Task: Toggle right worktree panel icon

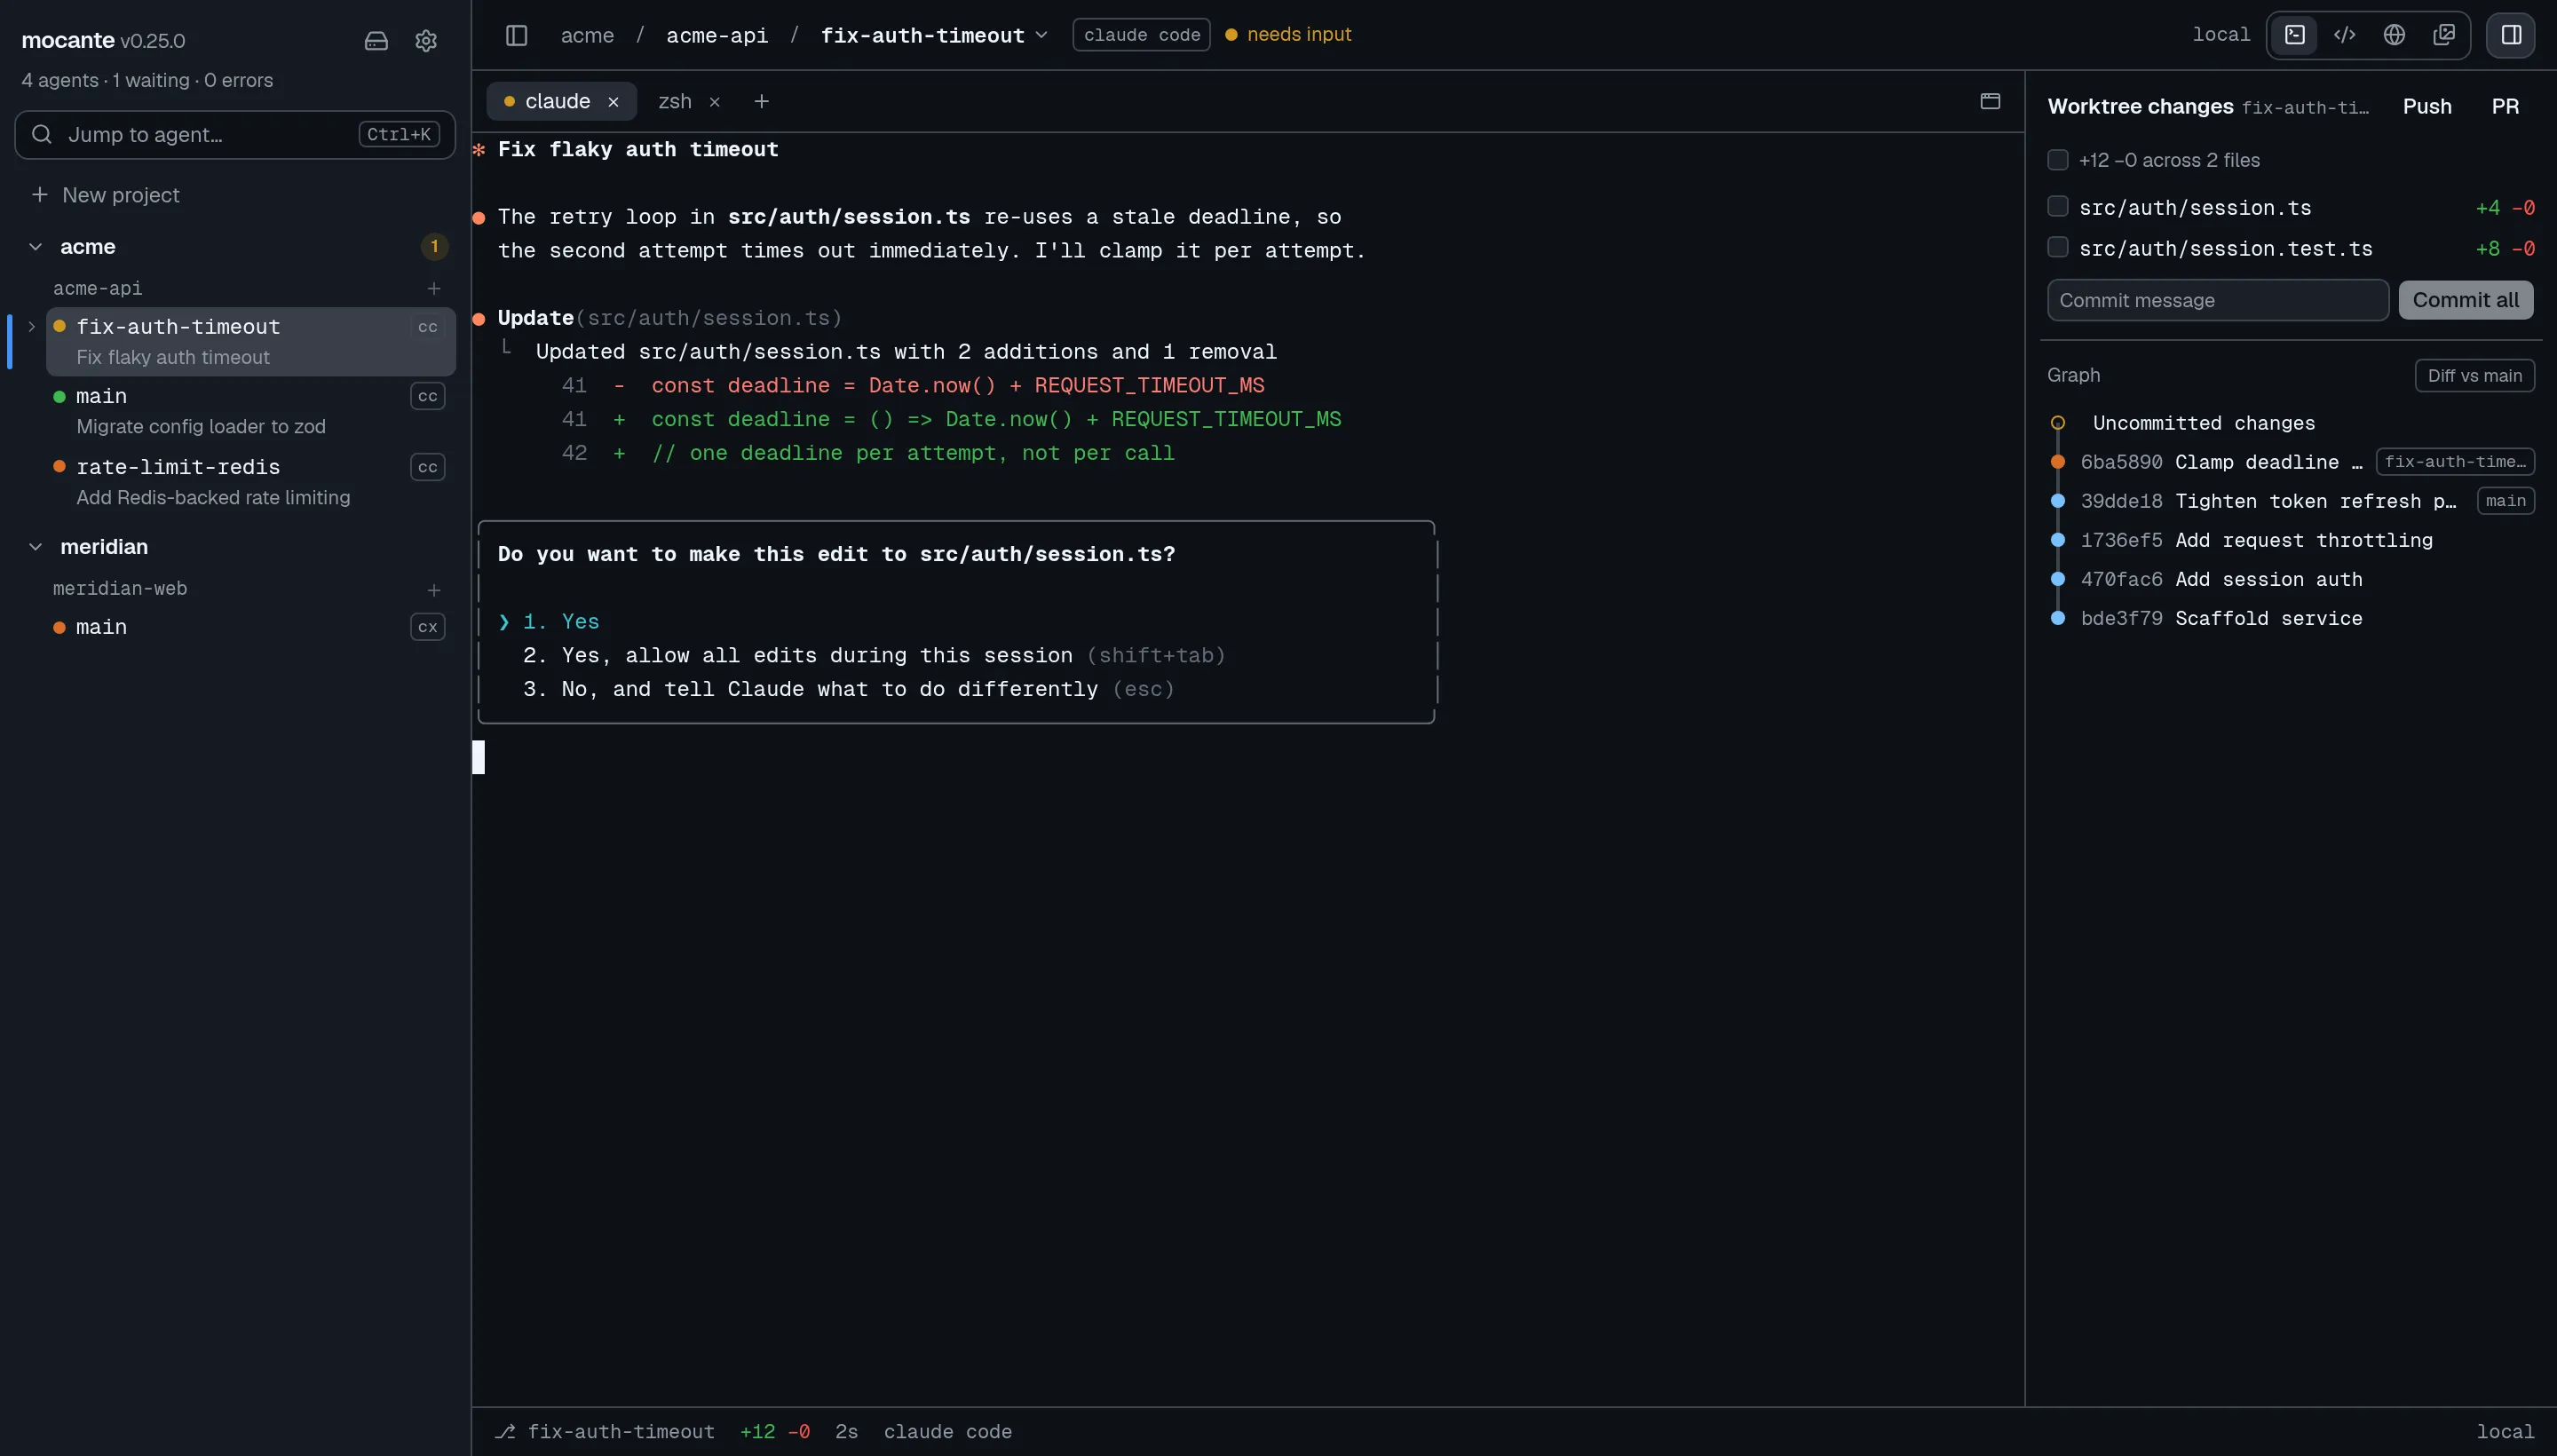Action: (x=2511, y=35)
